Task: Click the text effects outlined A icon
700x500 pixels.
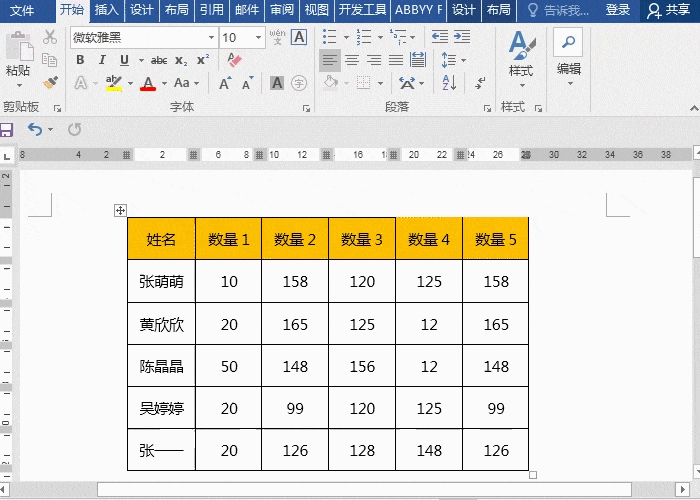Action: pos(81,83)
